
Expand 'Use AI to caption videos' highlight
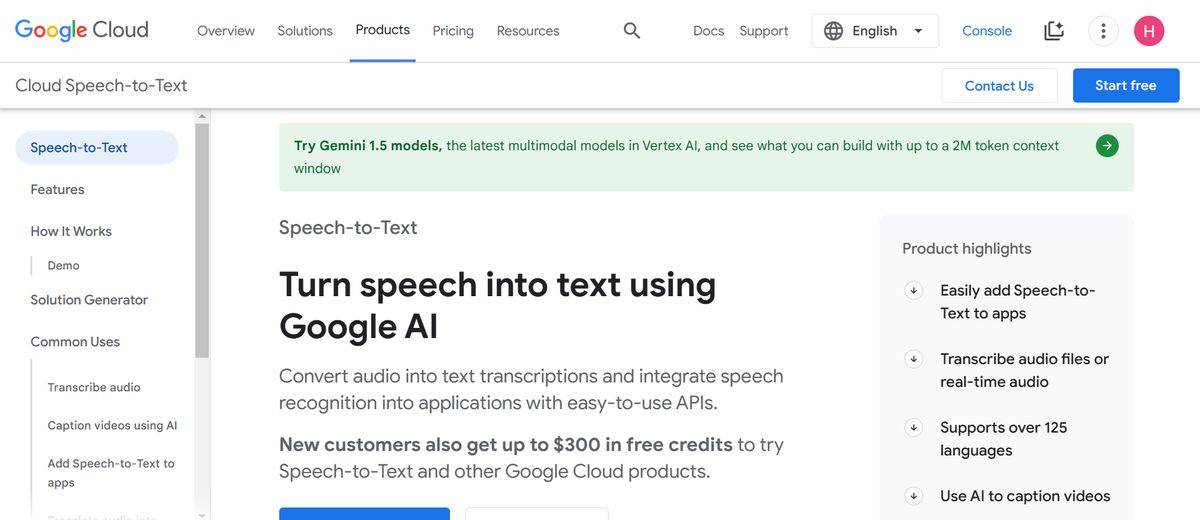pos(913,496)
